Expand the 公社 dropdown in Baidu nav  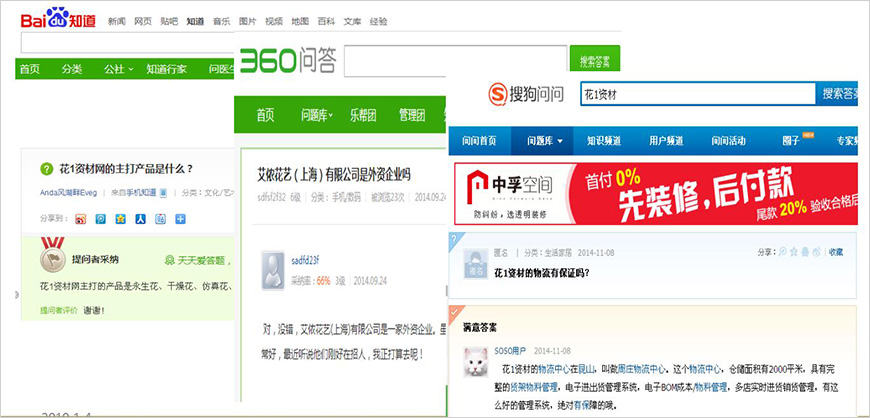point(116,69)
